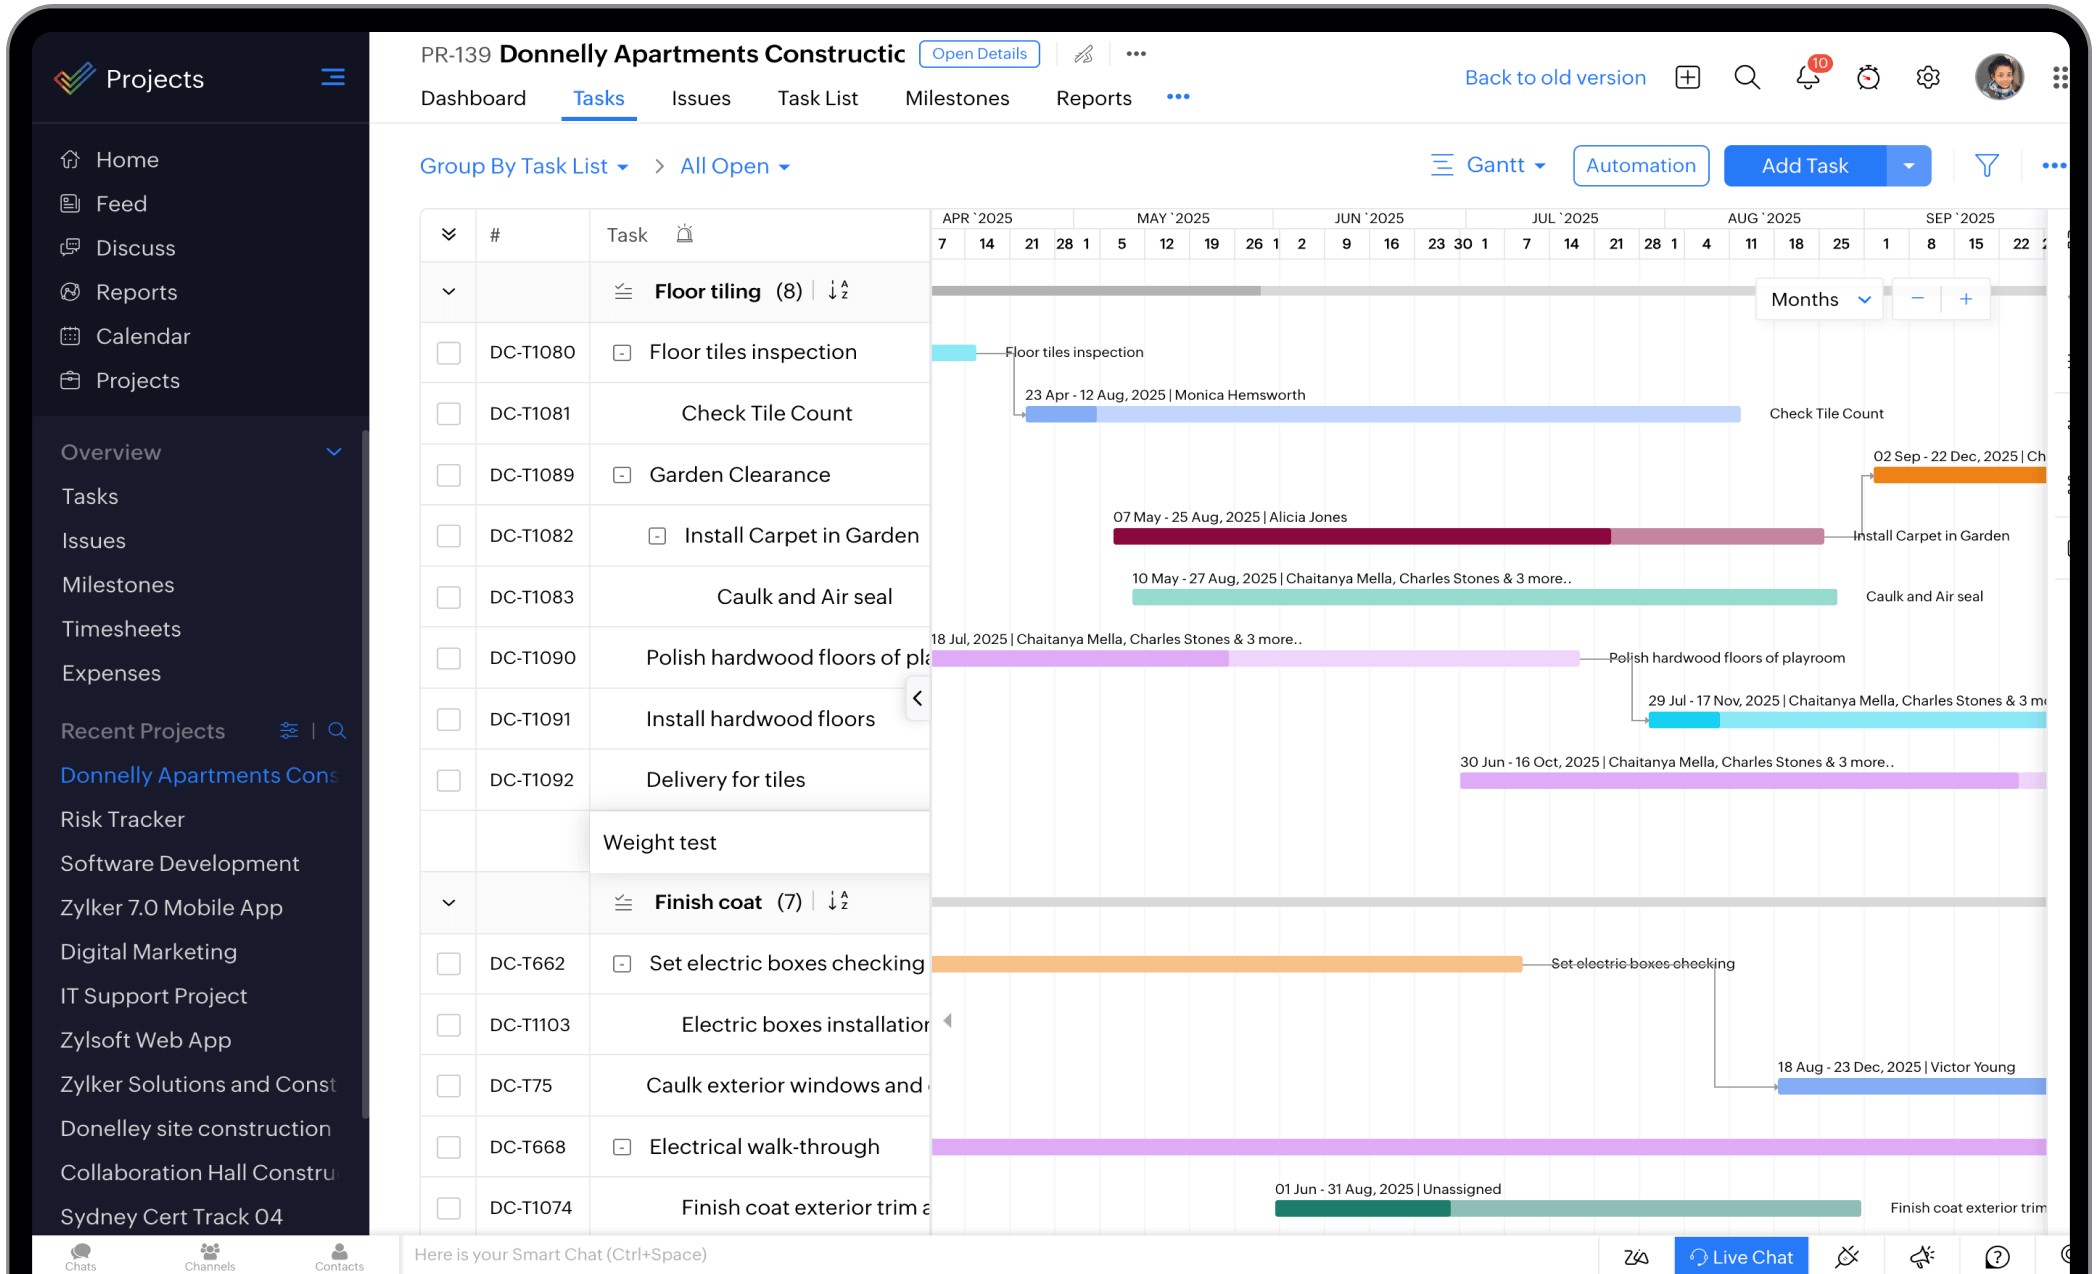Click the filter icon on toolbar
Screen dimensions: 2100x1274
1988,165
